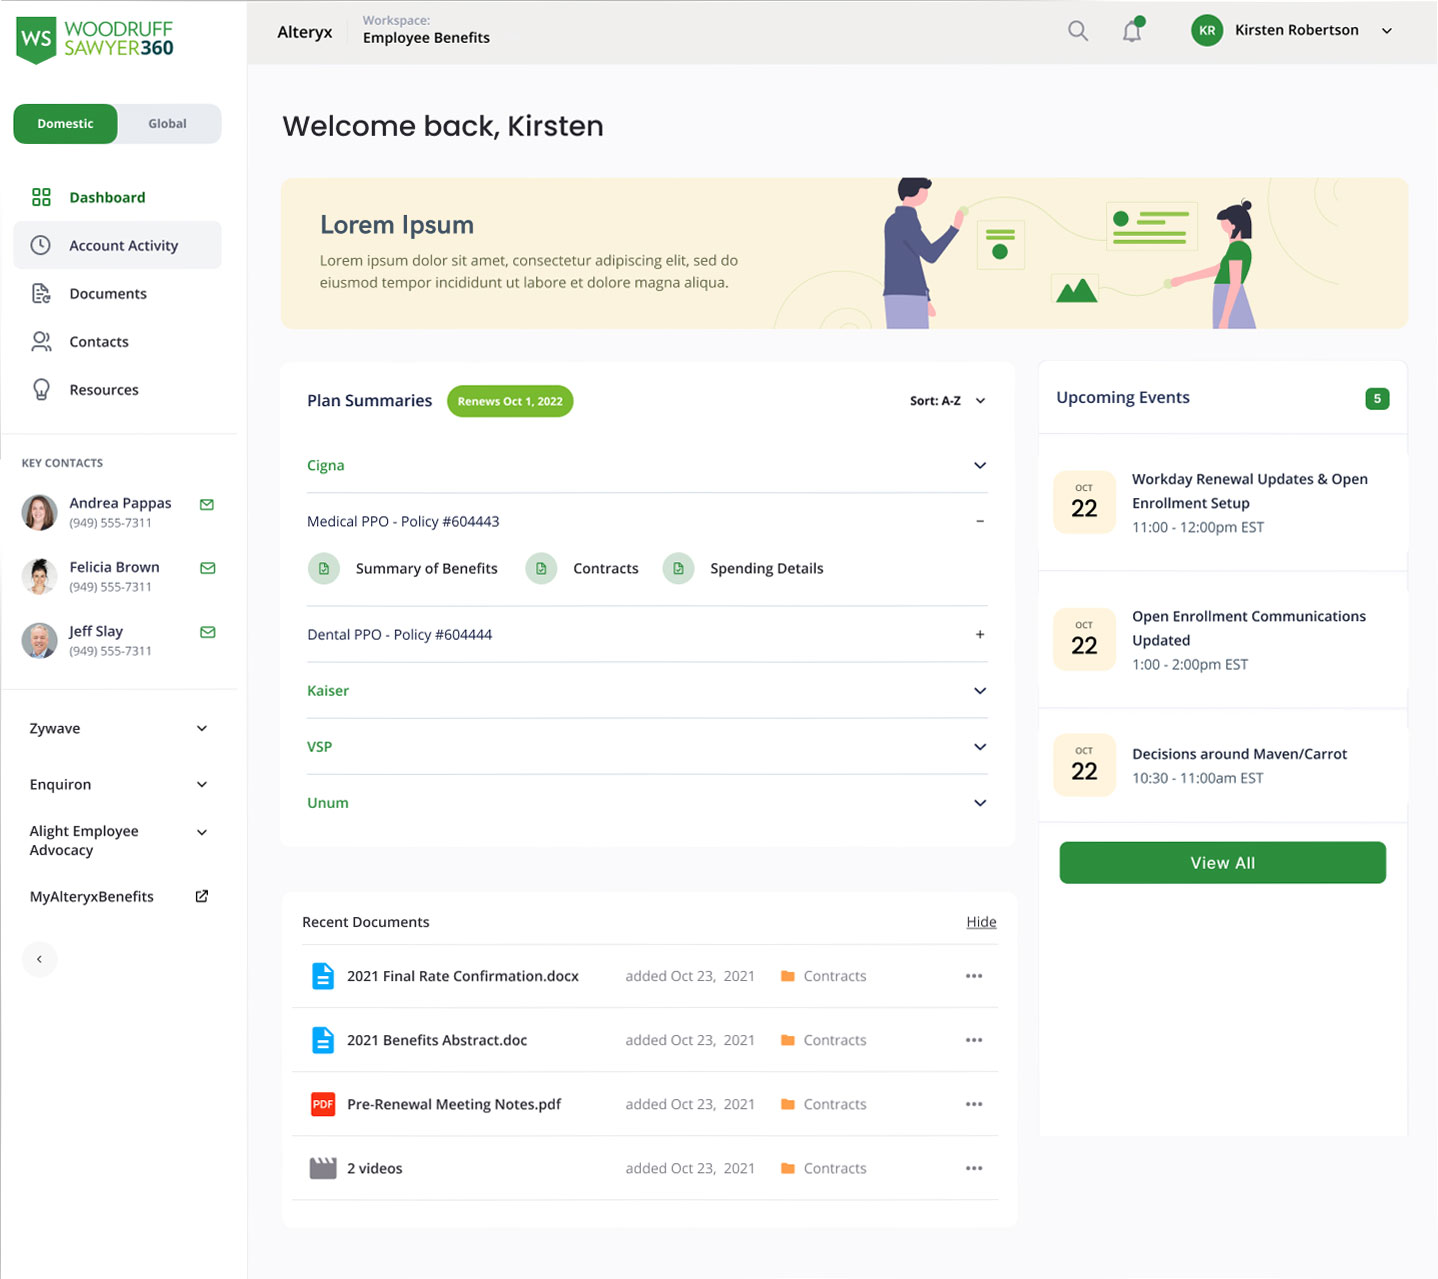The image size is (1438, 1279).
Task: Collapse the Medical PPO policy row
Action: 979,521
